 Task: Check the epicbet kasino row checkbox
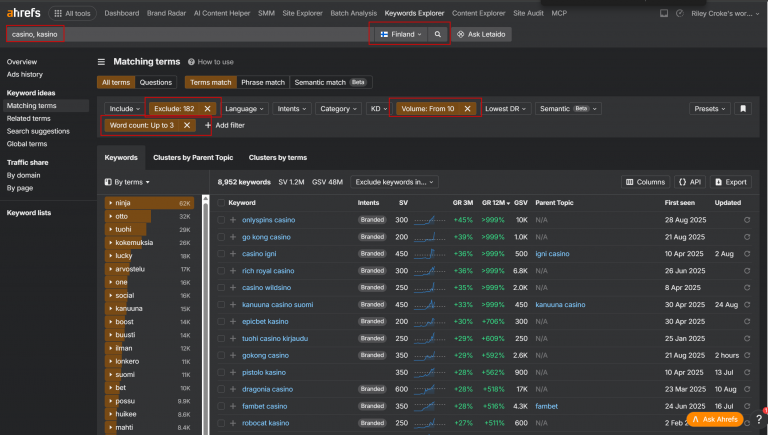[x=221, y=321]
